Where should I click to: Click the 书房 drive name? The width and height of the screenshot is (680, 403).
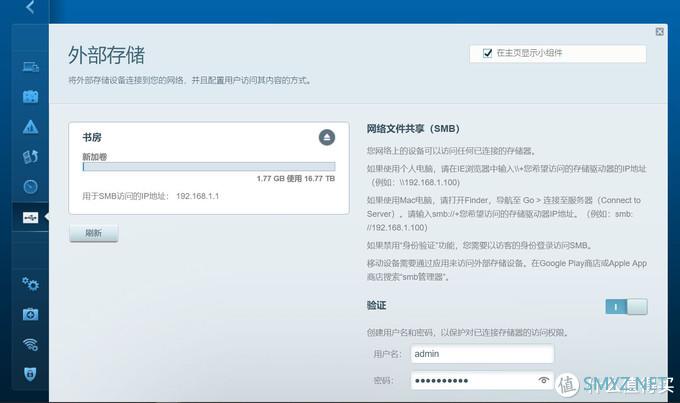[92, 138]
